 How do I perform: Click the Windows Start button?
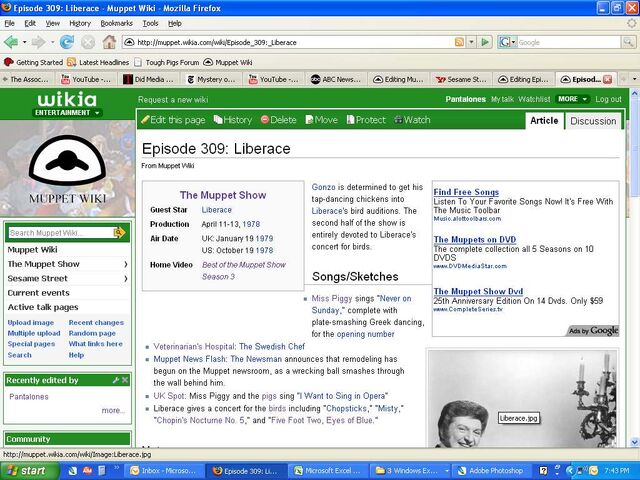[29, 471]
